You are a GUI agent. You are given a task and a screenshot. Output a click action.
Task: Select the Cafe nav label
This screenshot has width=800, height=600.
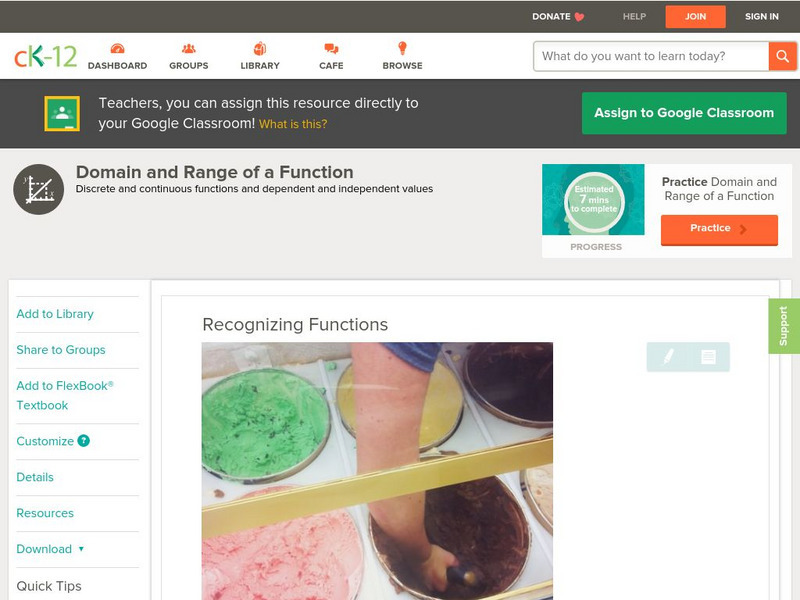[331, 66]
